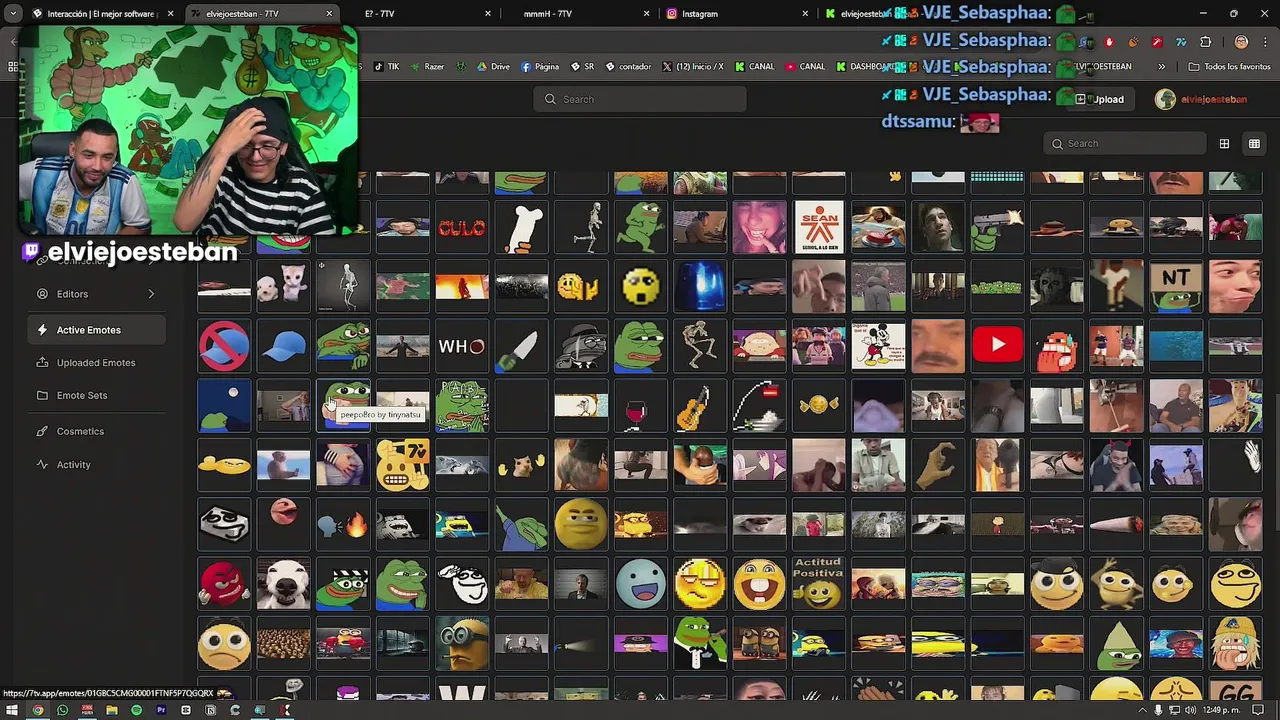Viewport: 1280px width, 720px height.
Task: Open the TIK bookmark
Action: pos(386,67)
